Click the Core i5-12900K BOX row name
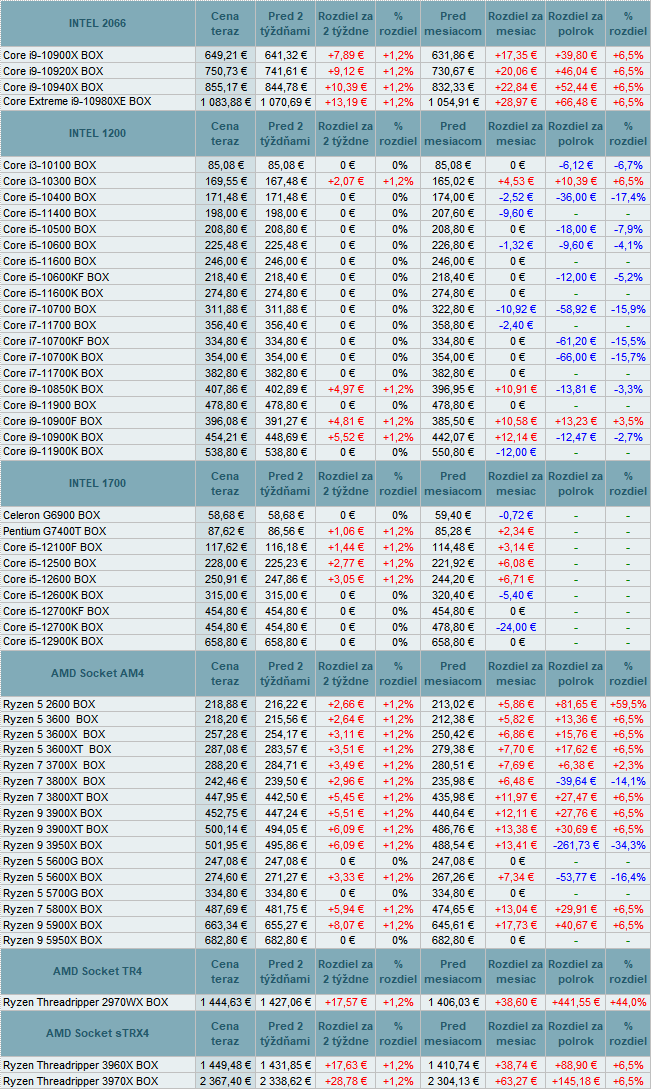 [x=53, y=642]
